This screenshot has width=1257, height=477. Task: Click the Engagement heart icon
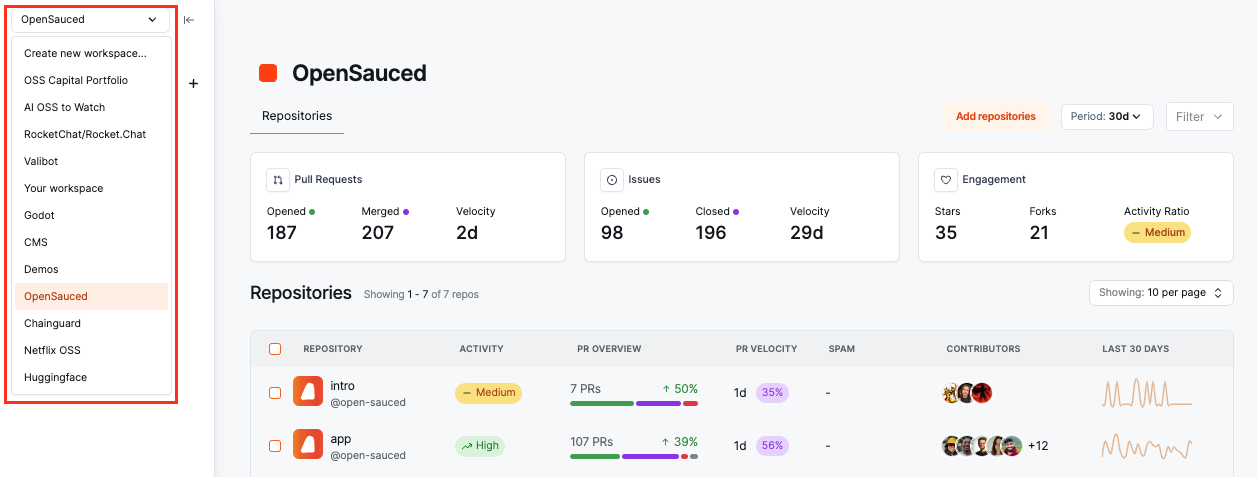click(946, 180)
